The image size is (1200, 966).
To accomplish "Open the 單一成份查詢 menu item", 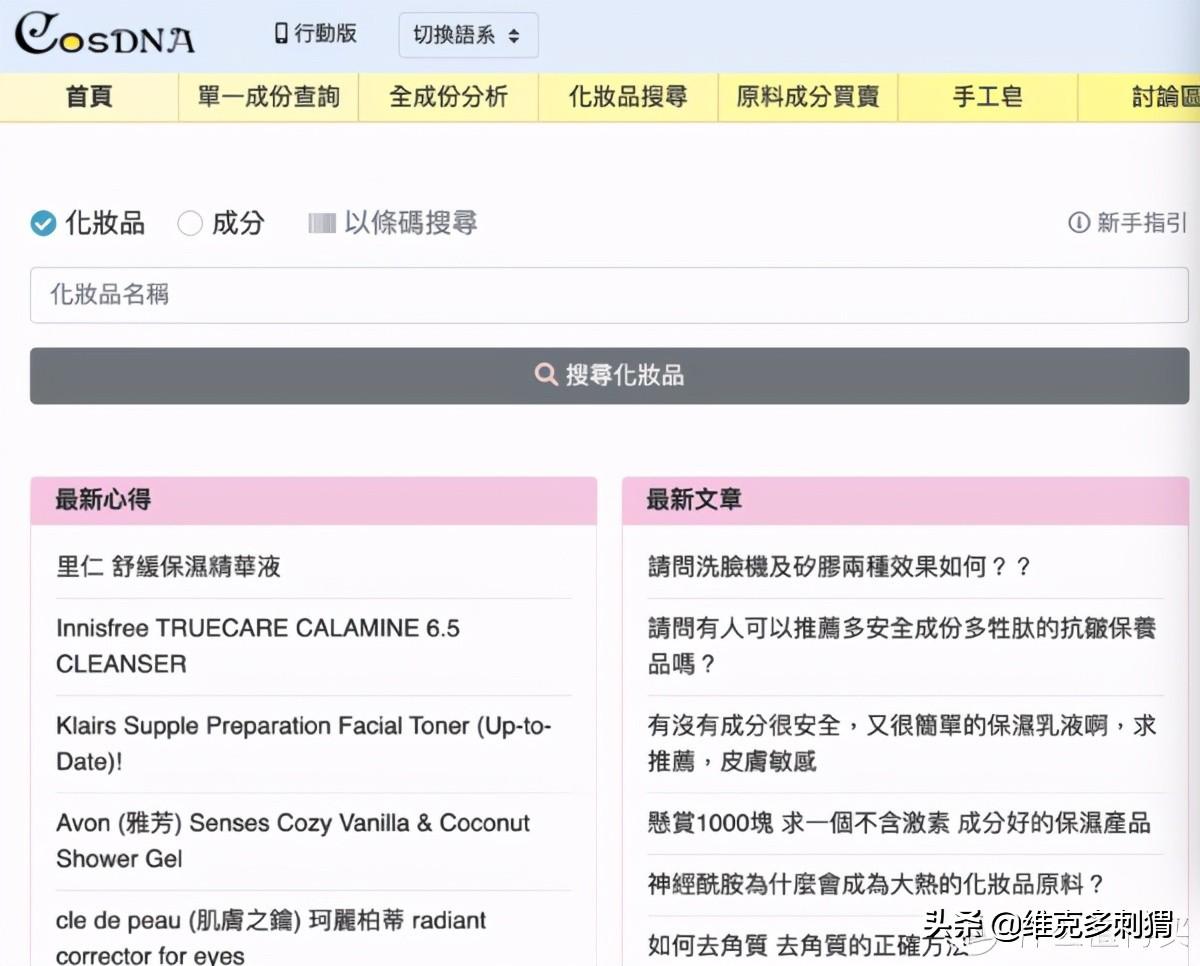I will point(268,97).
